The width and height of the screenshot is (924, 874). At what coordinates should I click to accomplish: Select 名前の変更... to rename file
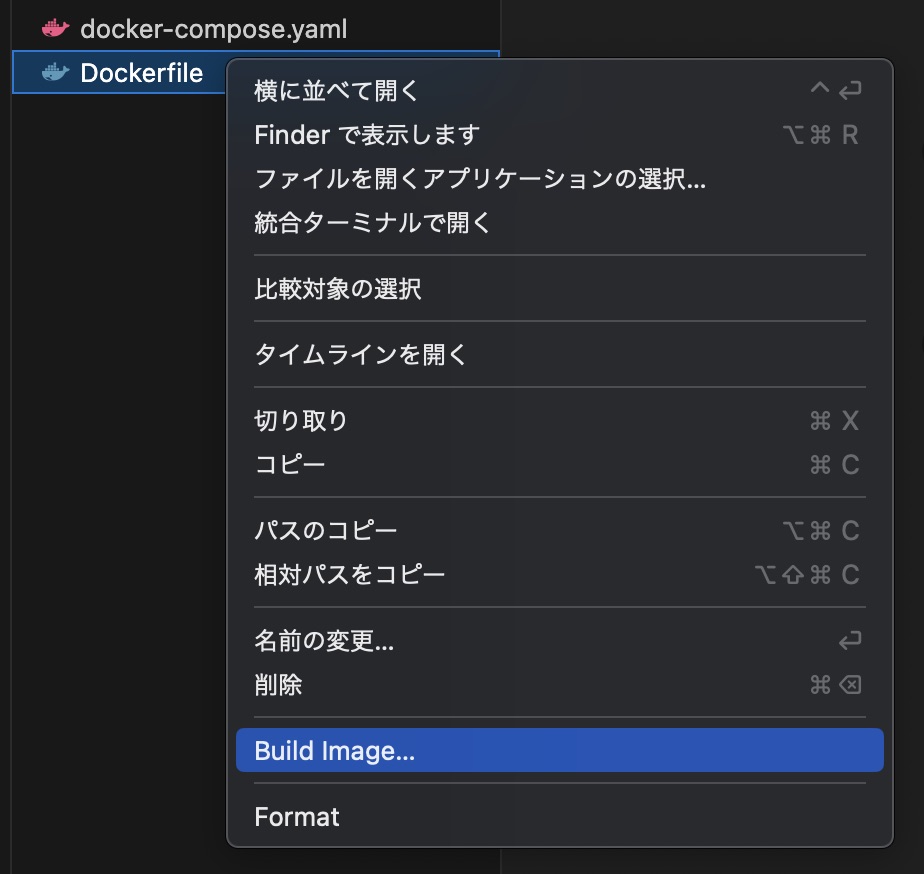pyautogui.click(x=324, y=641)
